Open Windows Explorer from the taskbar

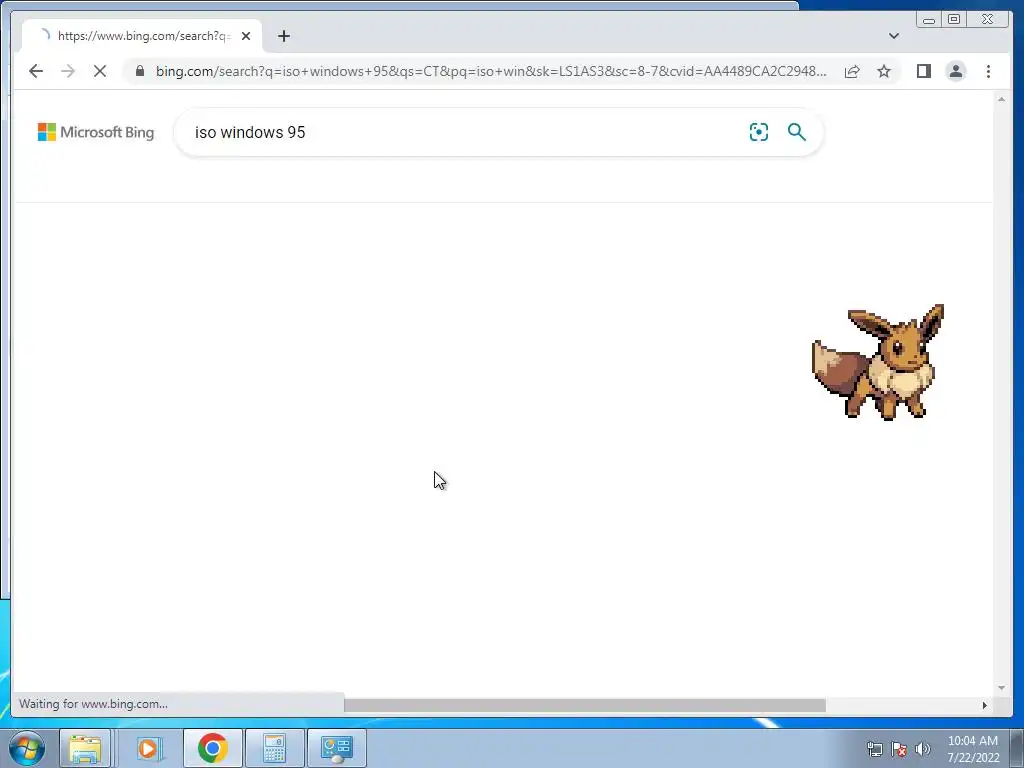(x=85, y=748)
